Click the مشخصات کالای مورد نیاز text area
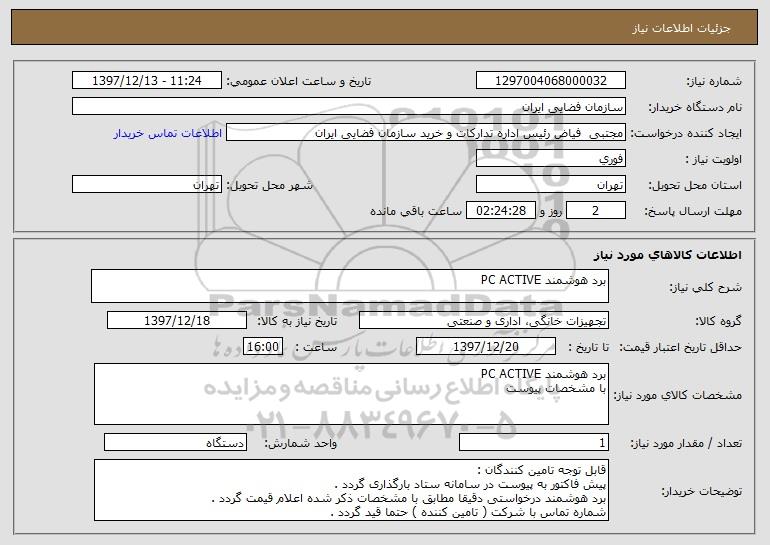 [351, 394]
